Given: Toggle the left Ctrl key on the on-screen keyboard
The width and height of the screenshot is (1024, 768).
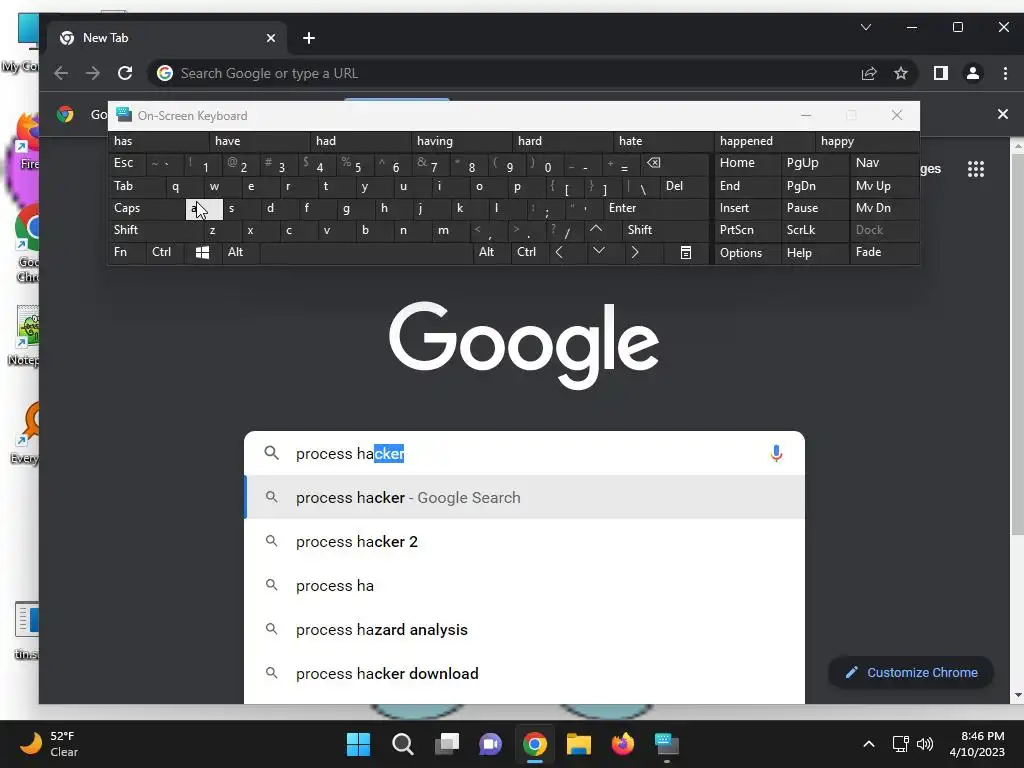Looking at the screenshot, I should point(165,252).
